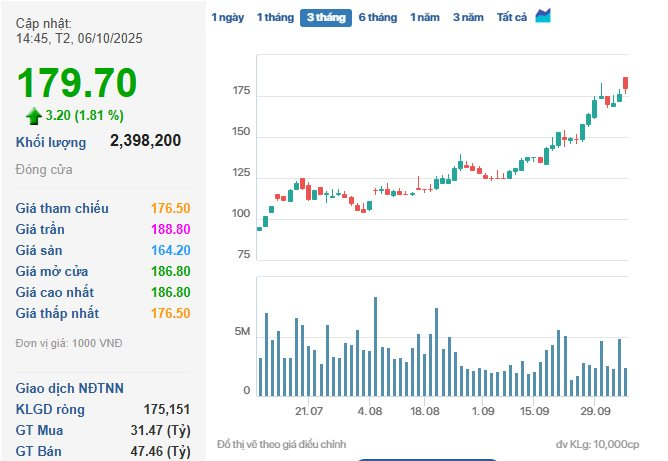The height and width of the screenshot is (461, 668).
Task: Open the chart type icon beside Tất cả
Action: 543,16
